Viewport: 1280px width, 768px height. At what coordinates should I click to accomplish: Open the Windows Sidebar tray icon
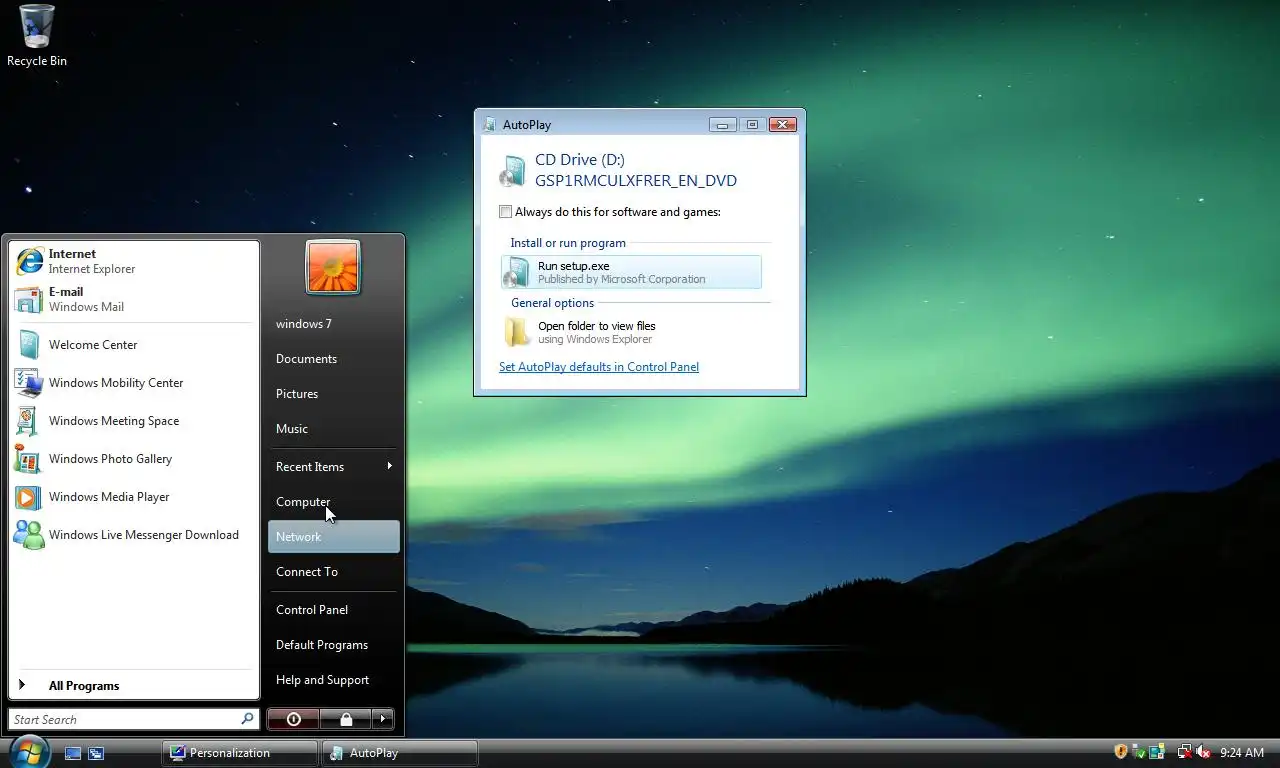point(1157,752)
